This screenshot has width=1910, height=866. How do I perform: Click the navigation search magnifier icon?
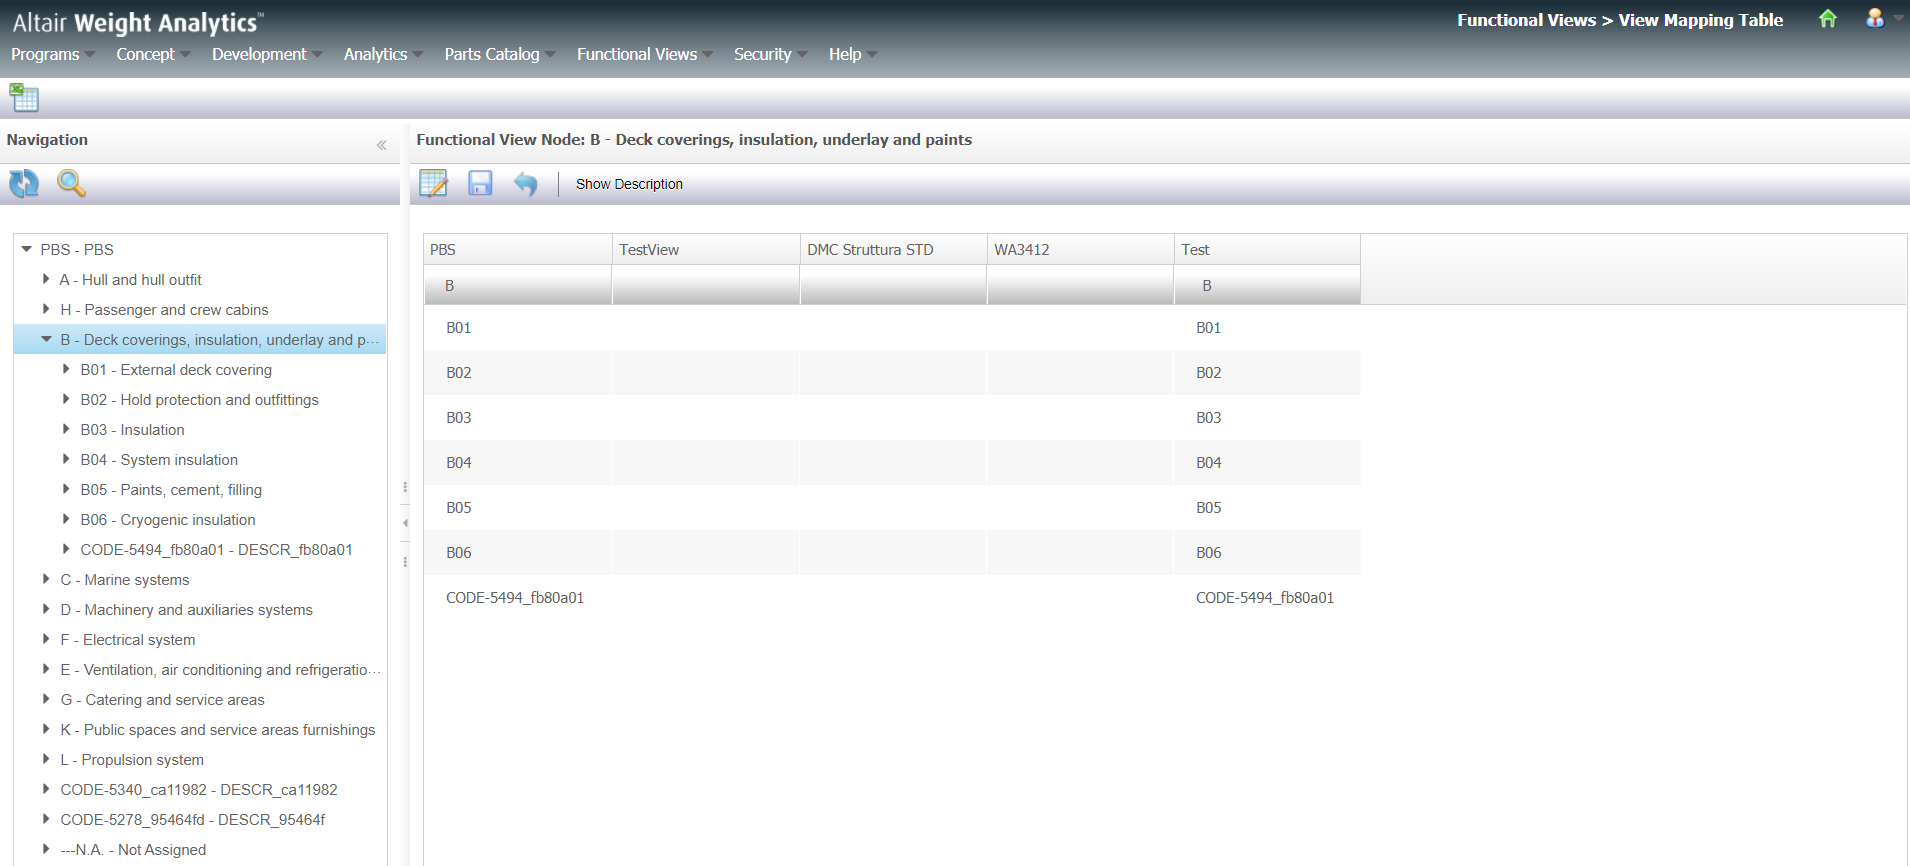71,183
